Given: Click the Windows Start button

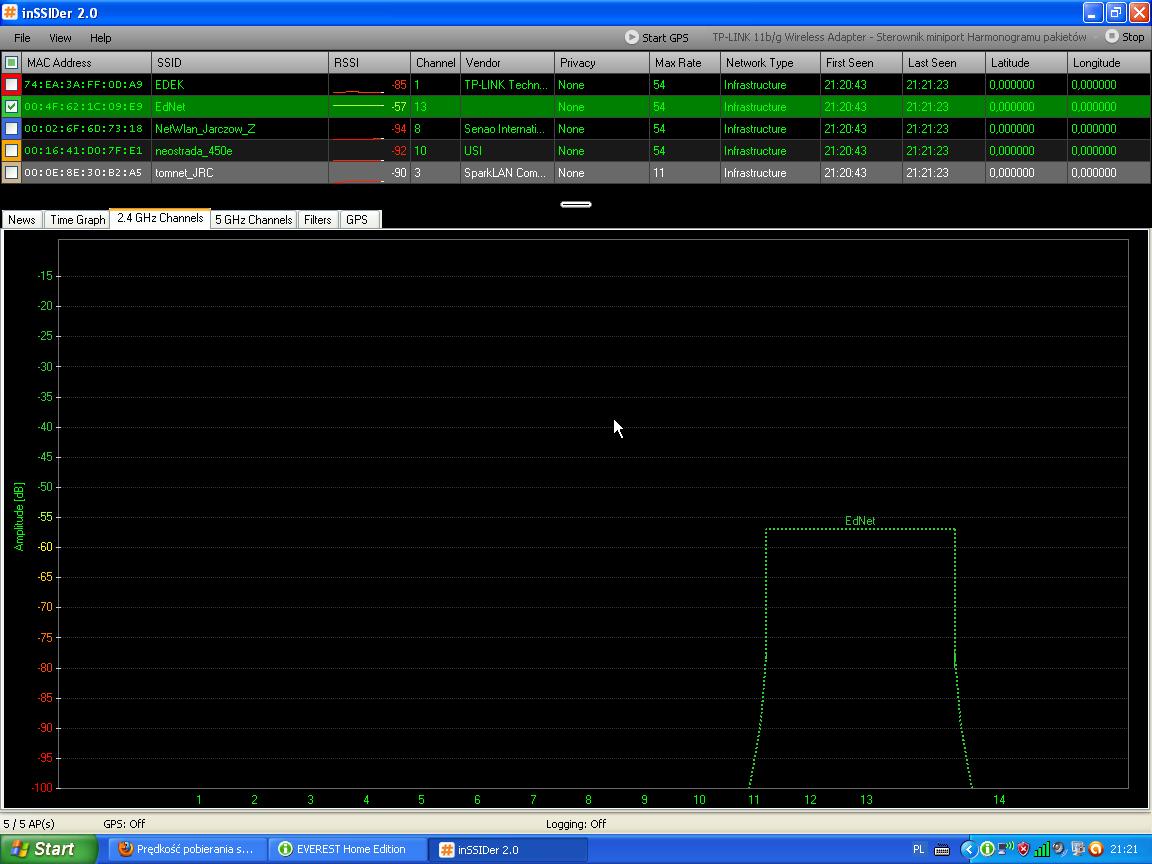Looking at the screenshot, I should click(48, 849).
